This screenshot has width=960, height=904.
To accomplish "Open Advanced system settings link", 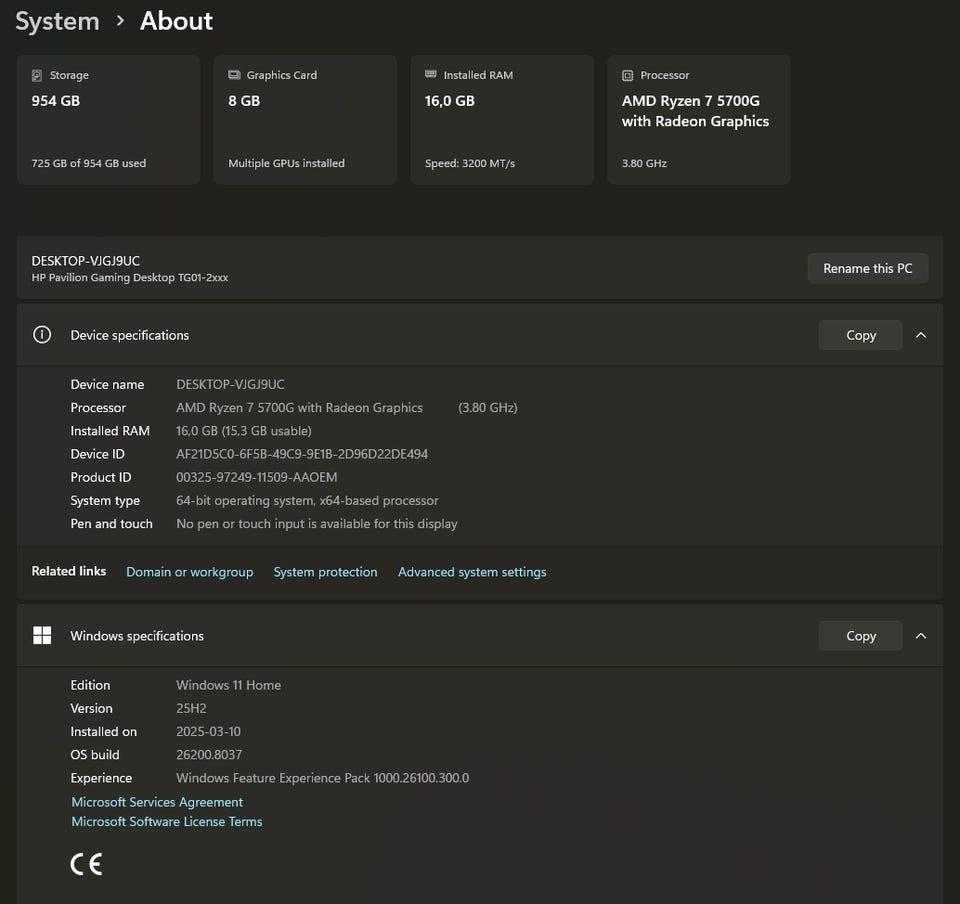I will (472, 572).
